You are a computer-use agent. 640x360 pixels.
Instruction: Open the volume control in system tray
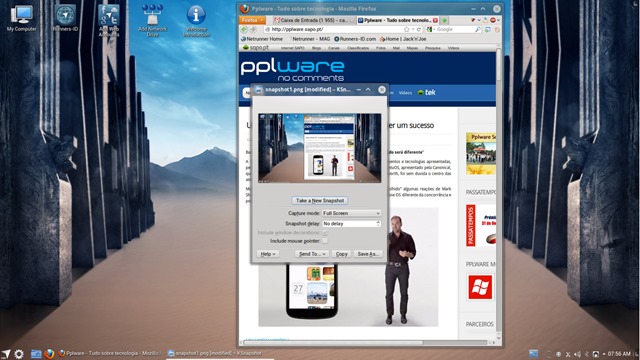pos(577,354)
